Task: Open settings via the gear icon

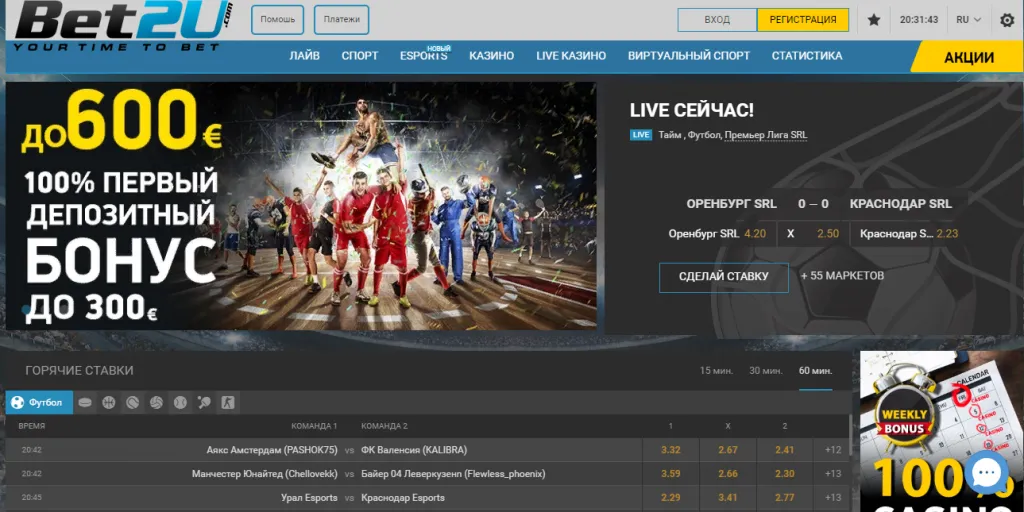Action: click(1007, 20)
